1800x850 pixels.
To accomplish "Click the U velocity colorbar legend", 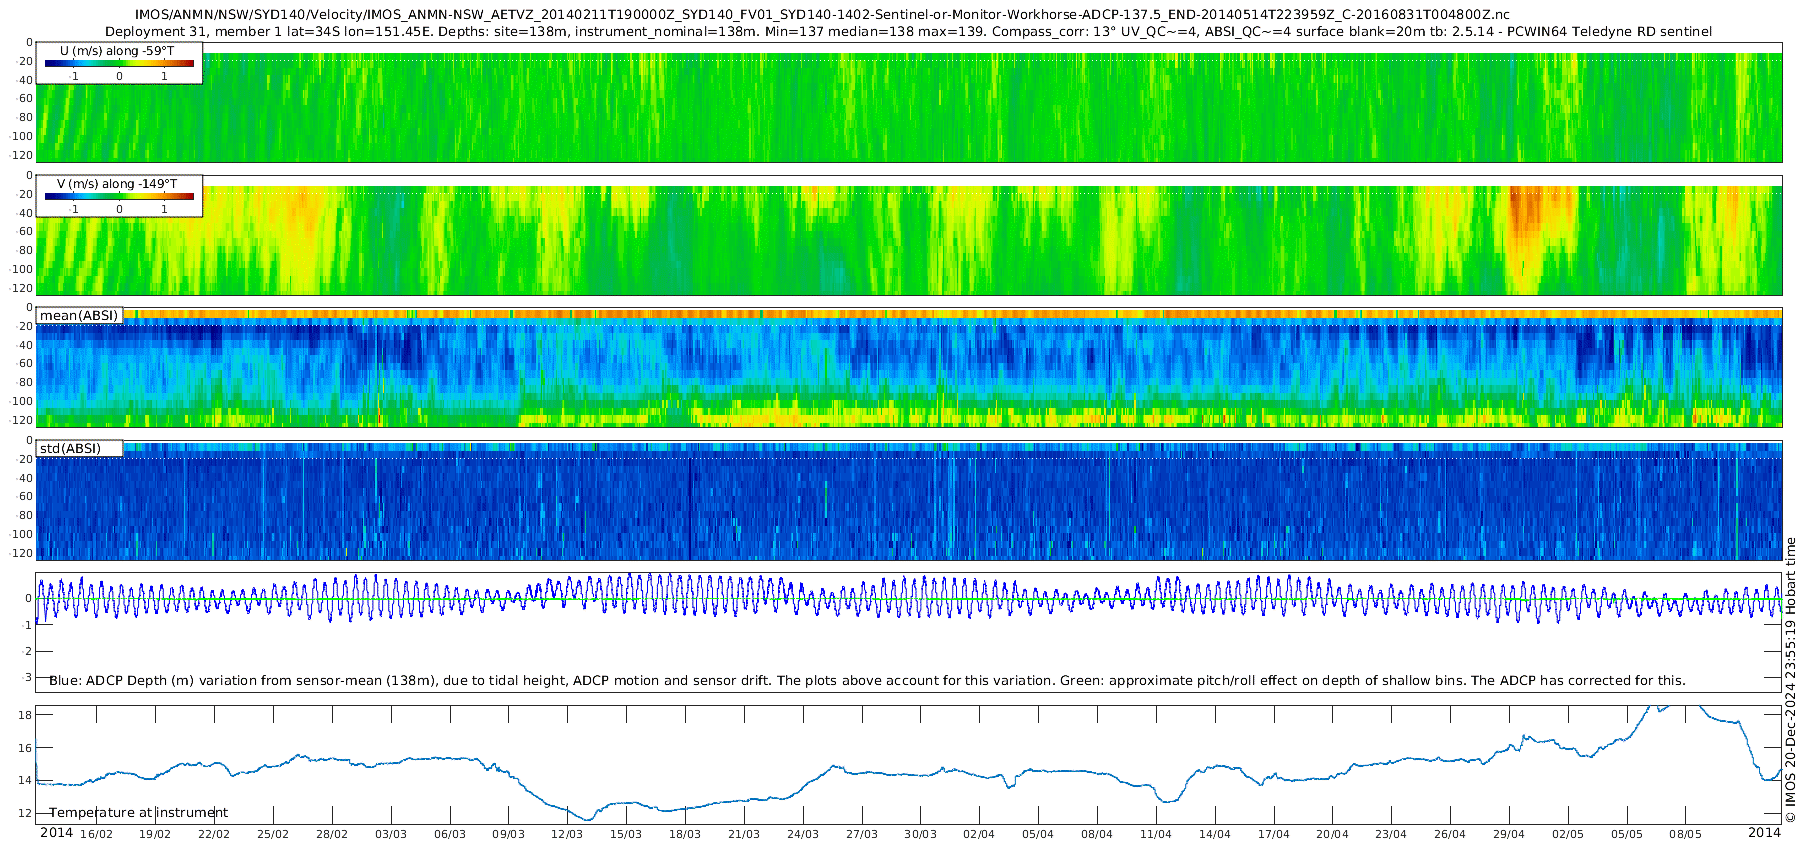I will tap(119, 63).
